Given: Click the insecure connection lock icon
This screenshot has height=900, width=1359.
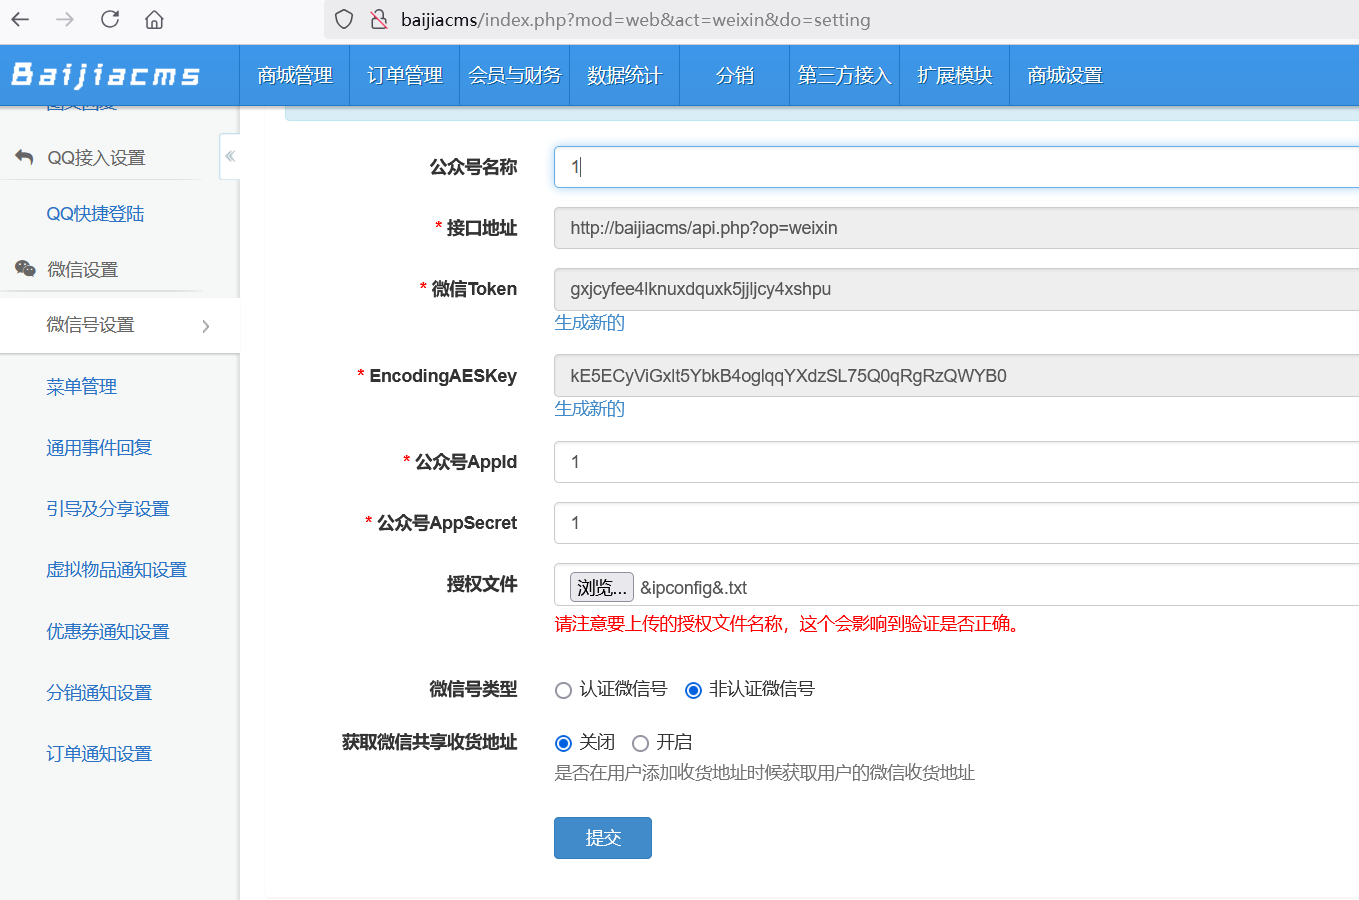Looking at the screenshot, I should 379,19.
